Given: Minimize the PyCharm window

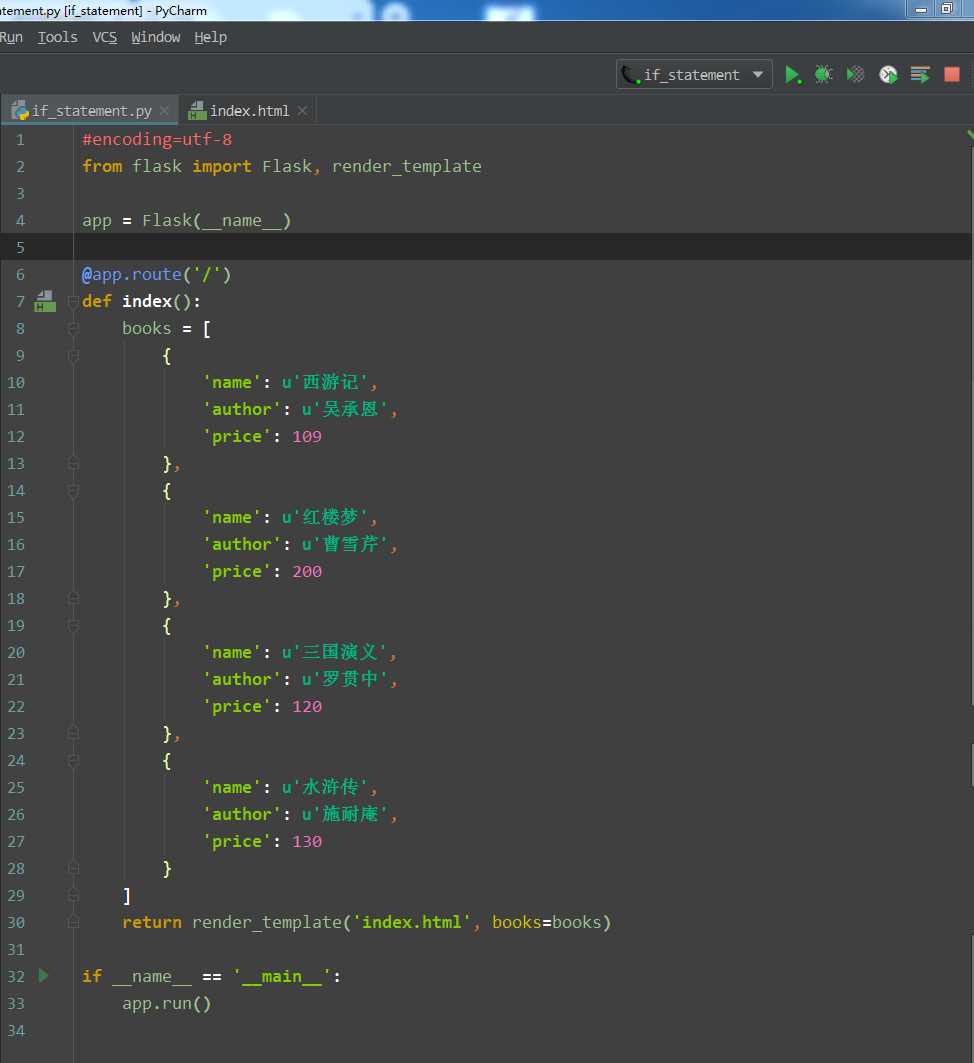Looking at the screenshot, I should pyautogui.click(x=921, y=9).
